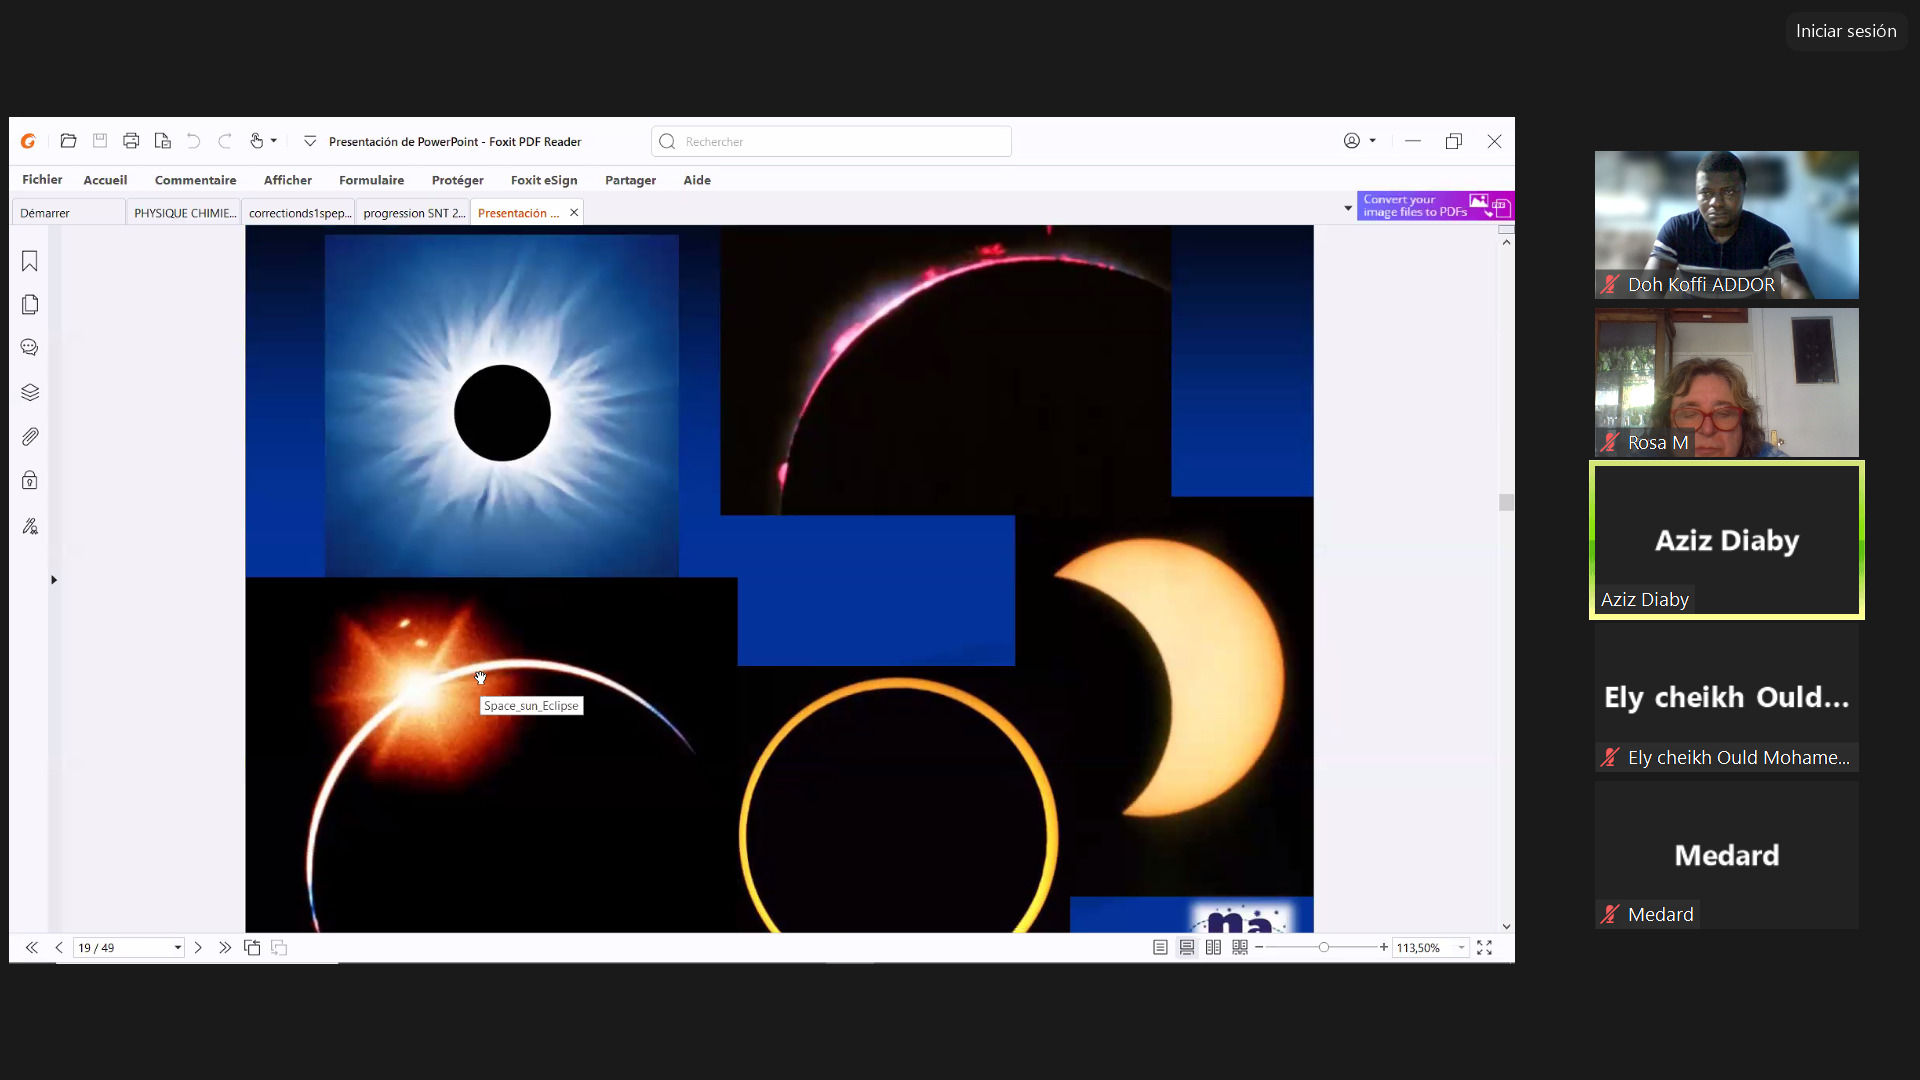Expand the left navigation pane arrow
This screenshot has height=1080, width=1920.
point(54,580)
